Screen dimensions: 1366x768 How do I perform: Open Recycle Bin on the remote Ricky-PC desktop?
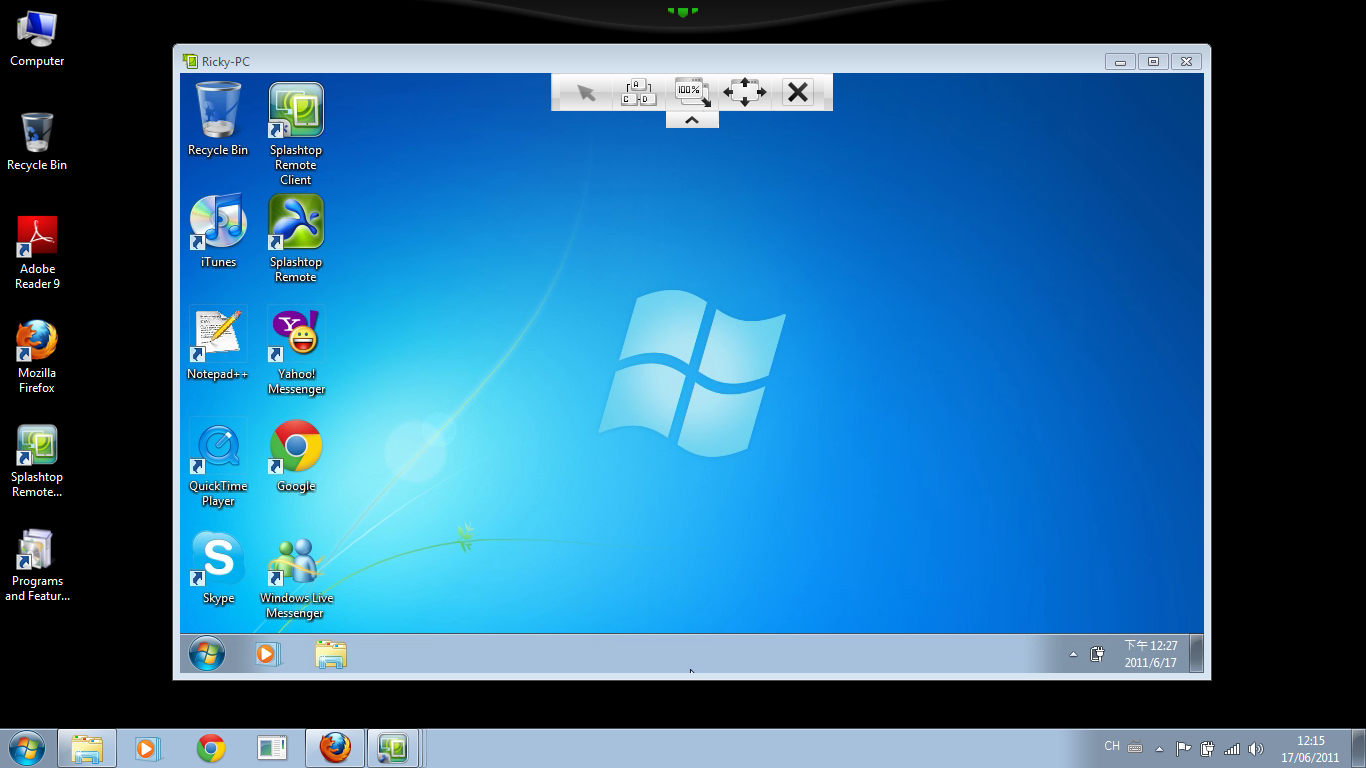pos(218,120)
